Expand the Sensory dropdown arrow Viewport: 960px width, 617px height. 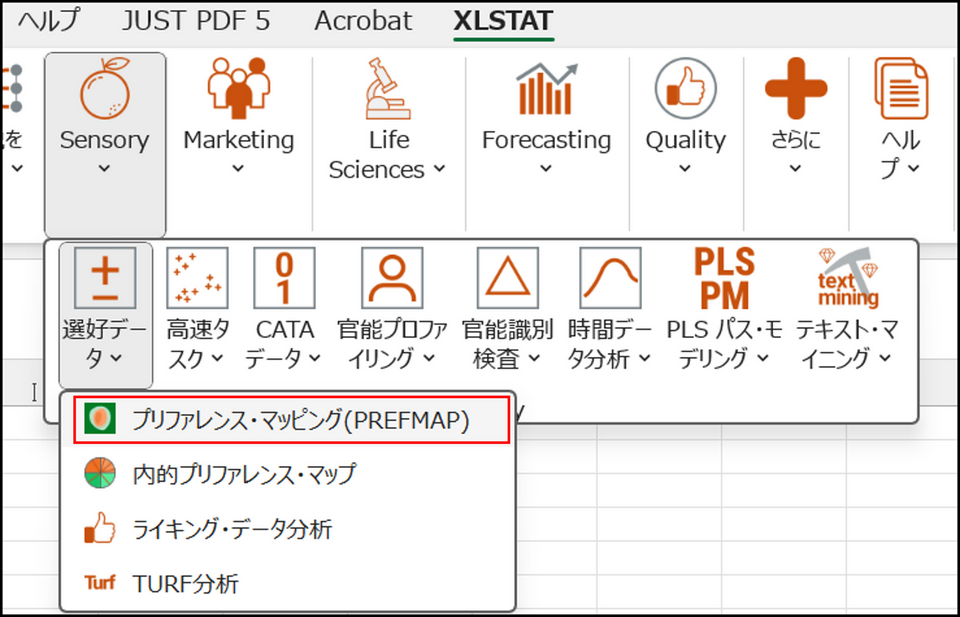tap(105, 168)
